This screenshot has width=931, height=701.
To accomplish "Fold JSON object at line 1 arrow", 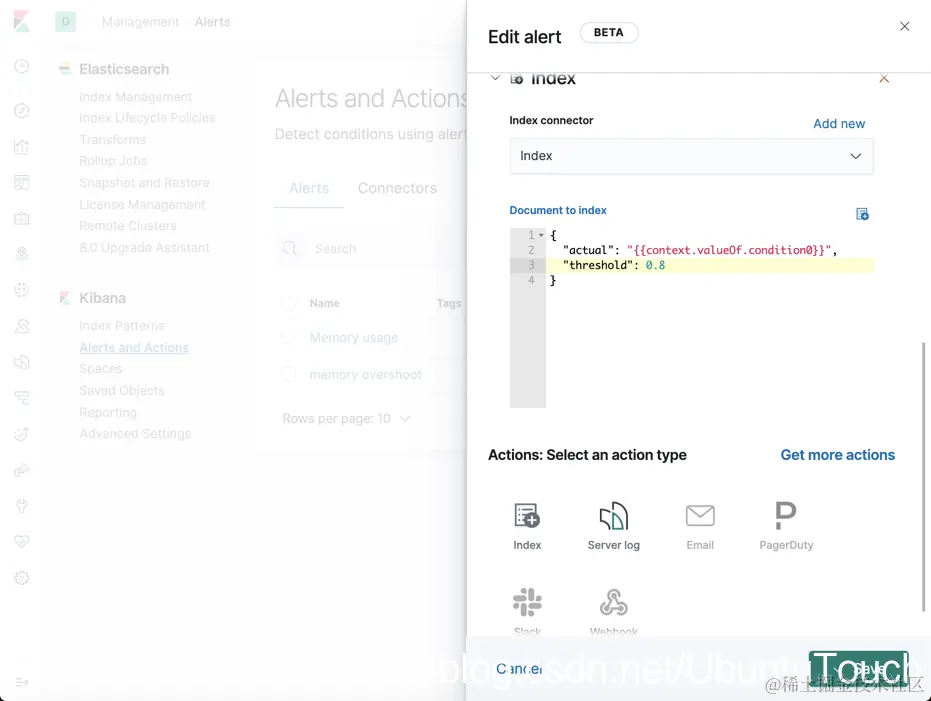I will [x=541, y=235].
